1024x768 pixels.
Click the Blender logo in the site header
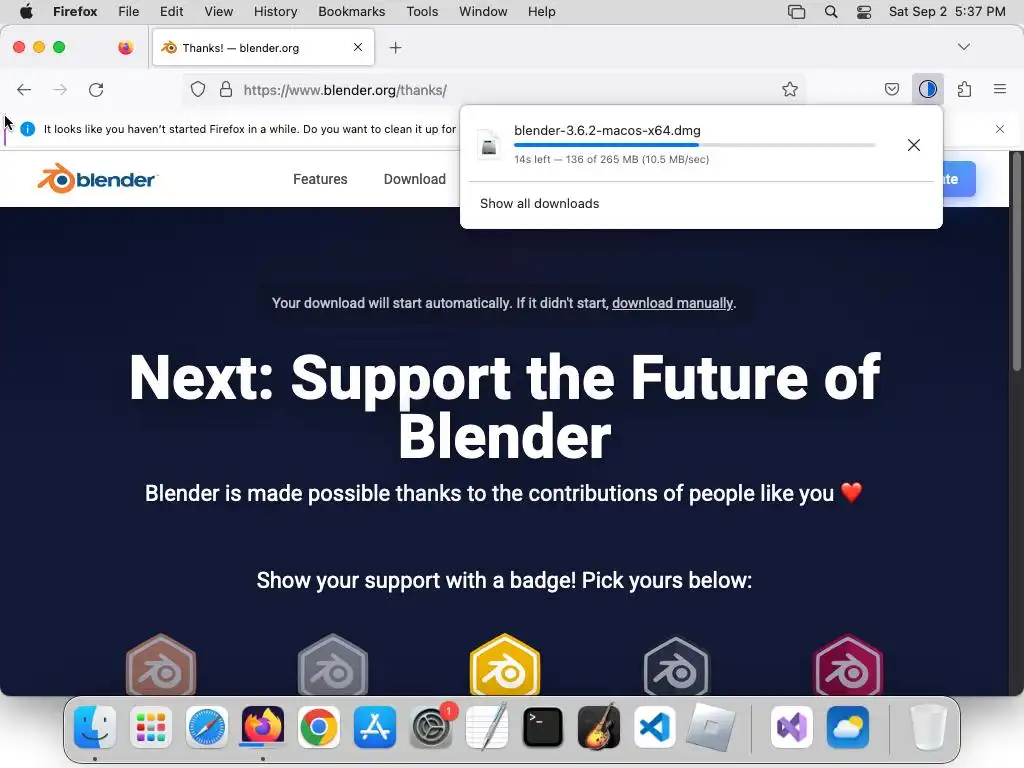tap(97, 178)
